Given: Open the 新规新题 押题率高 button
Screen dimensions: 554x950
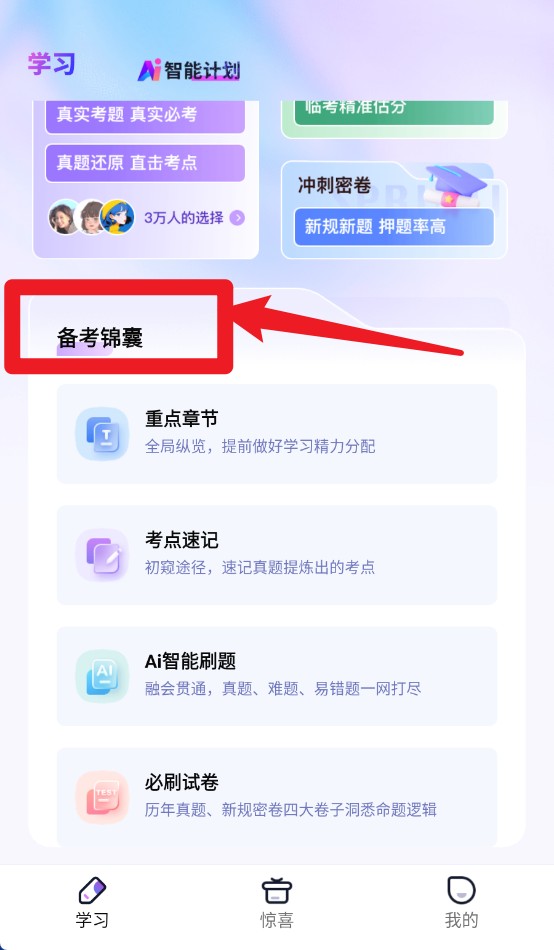Looking at the screenshot, I should click(x=394, y=227).
